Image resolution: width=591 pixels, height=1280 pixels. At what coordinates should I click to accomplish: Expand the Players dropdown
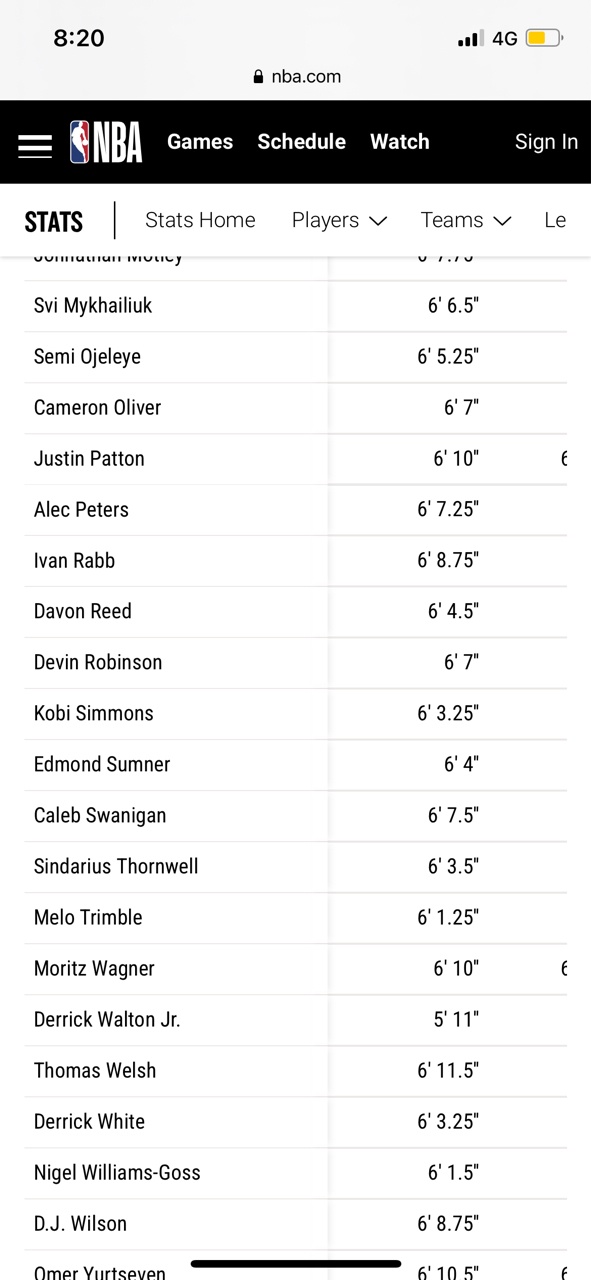[x=339, y=220]
